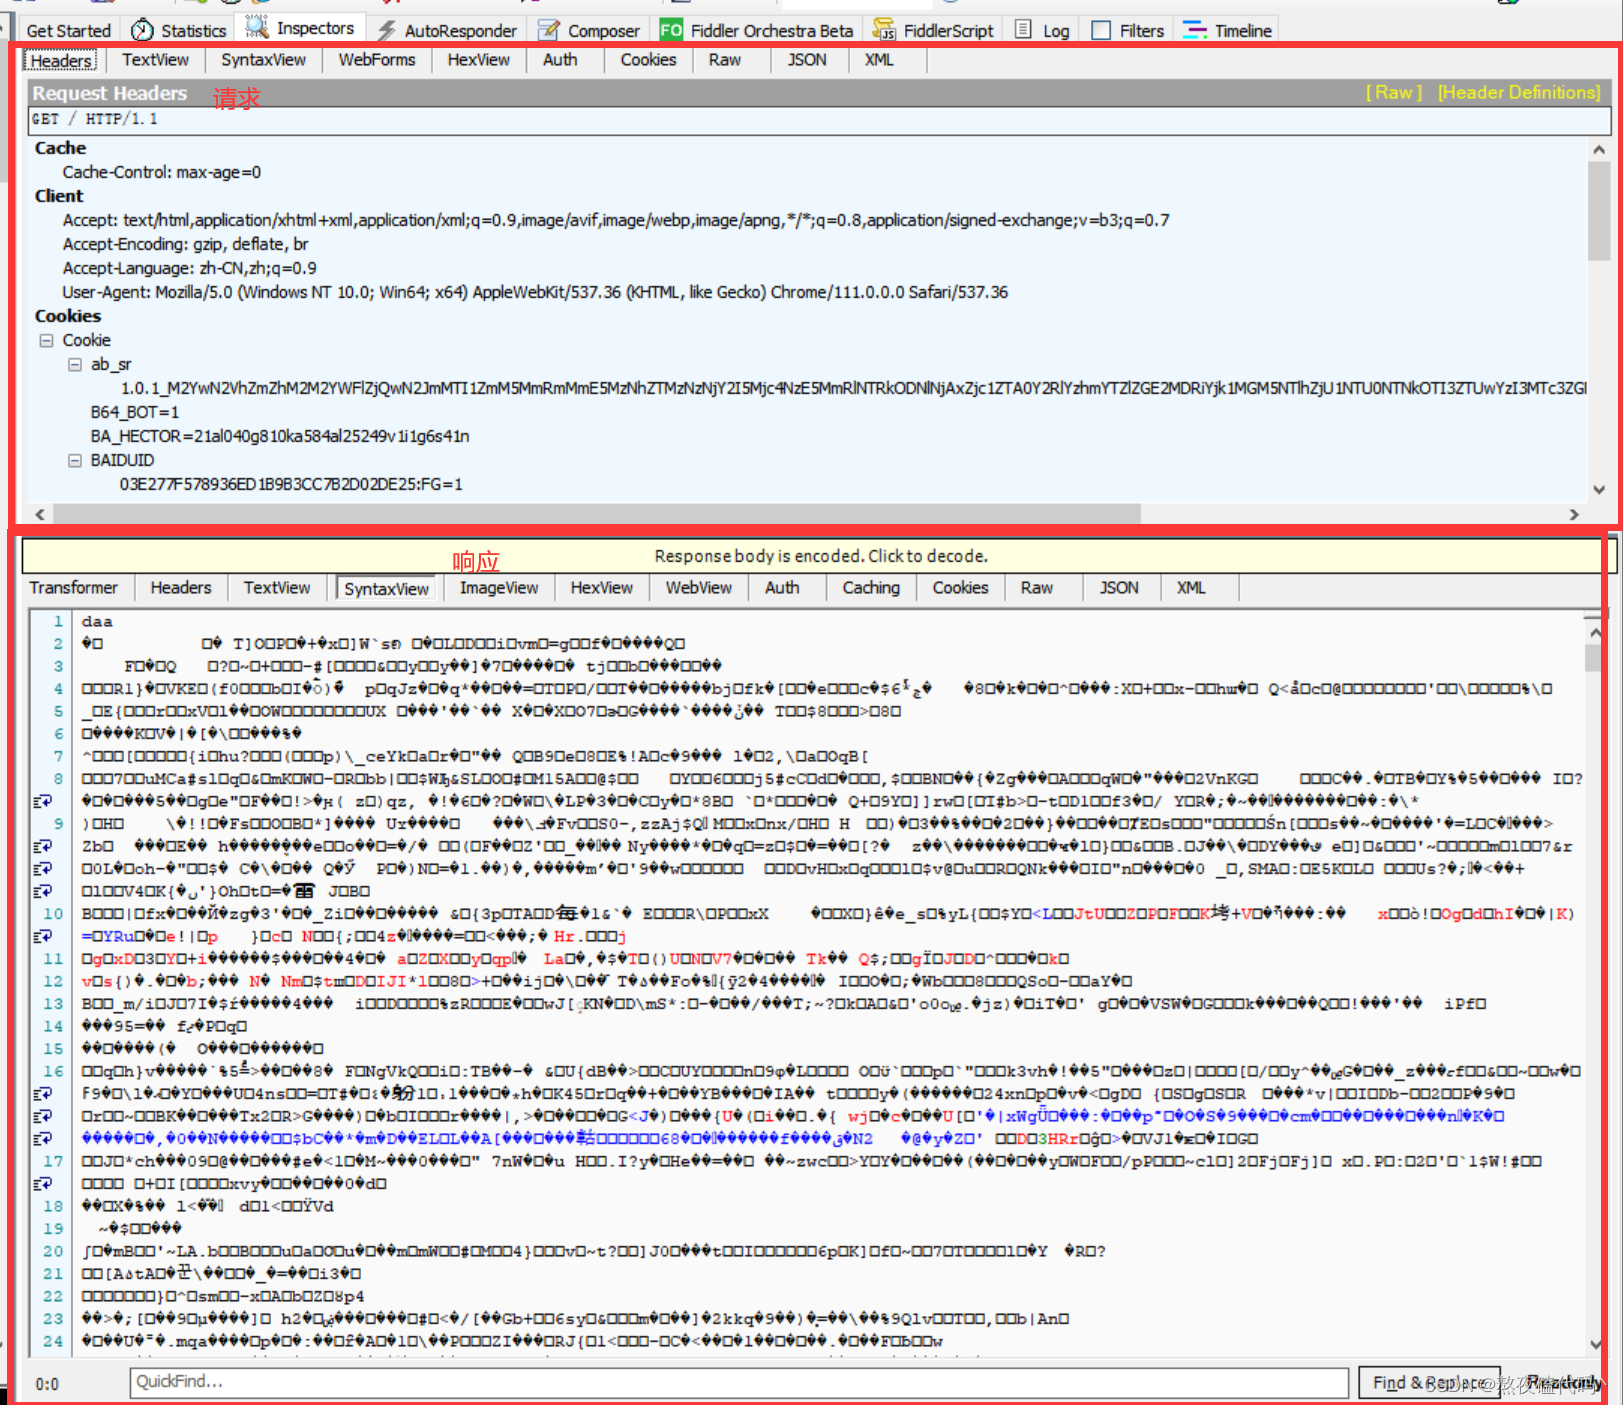This screenshot has width=1623, height=1405.
Task: Collapse the Cookie tree node
Action: click(46, 340)
